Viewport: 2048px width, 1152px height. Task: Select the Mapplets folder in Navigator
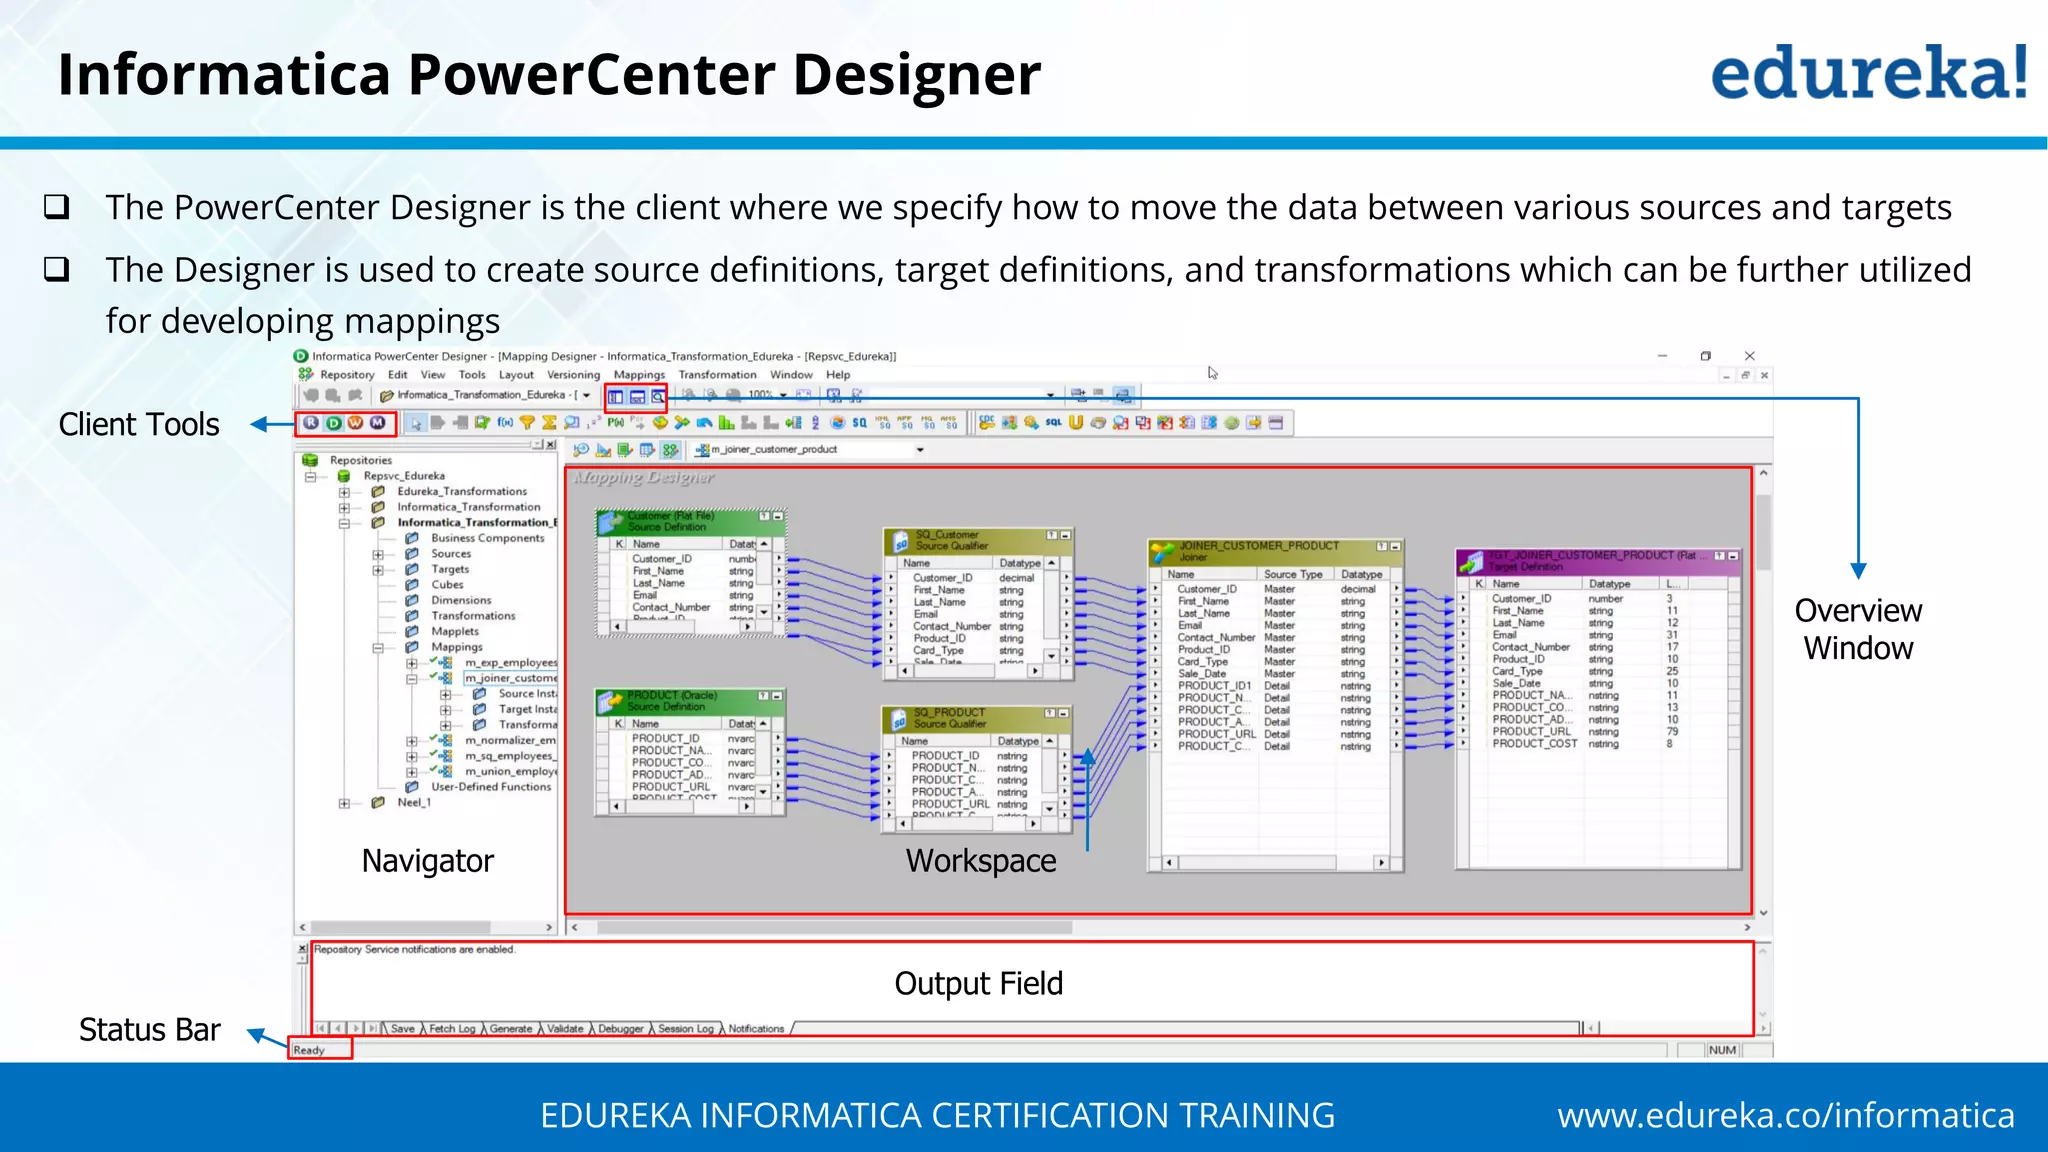click(455, 632)
